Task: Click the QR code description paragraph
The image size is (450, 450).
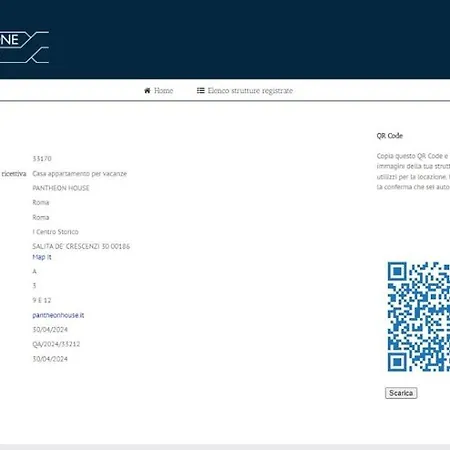Action: (413, 171)
